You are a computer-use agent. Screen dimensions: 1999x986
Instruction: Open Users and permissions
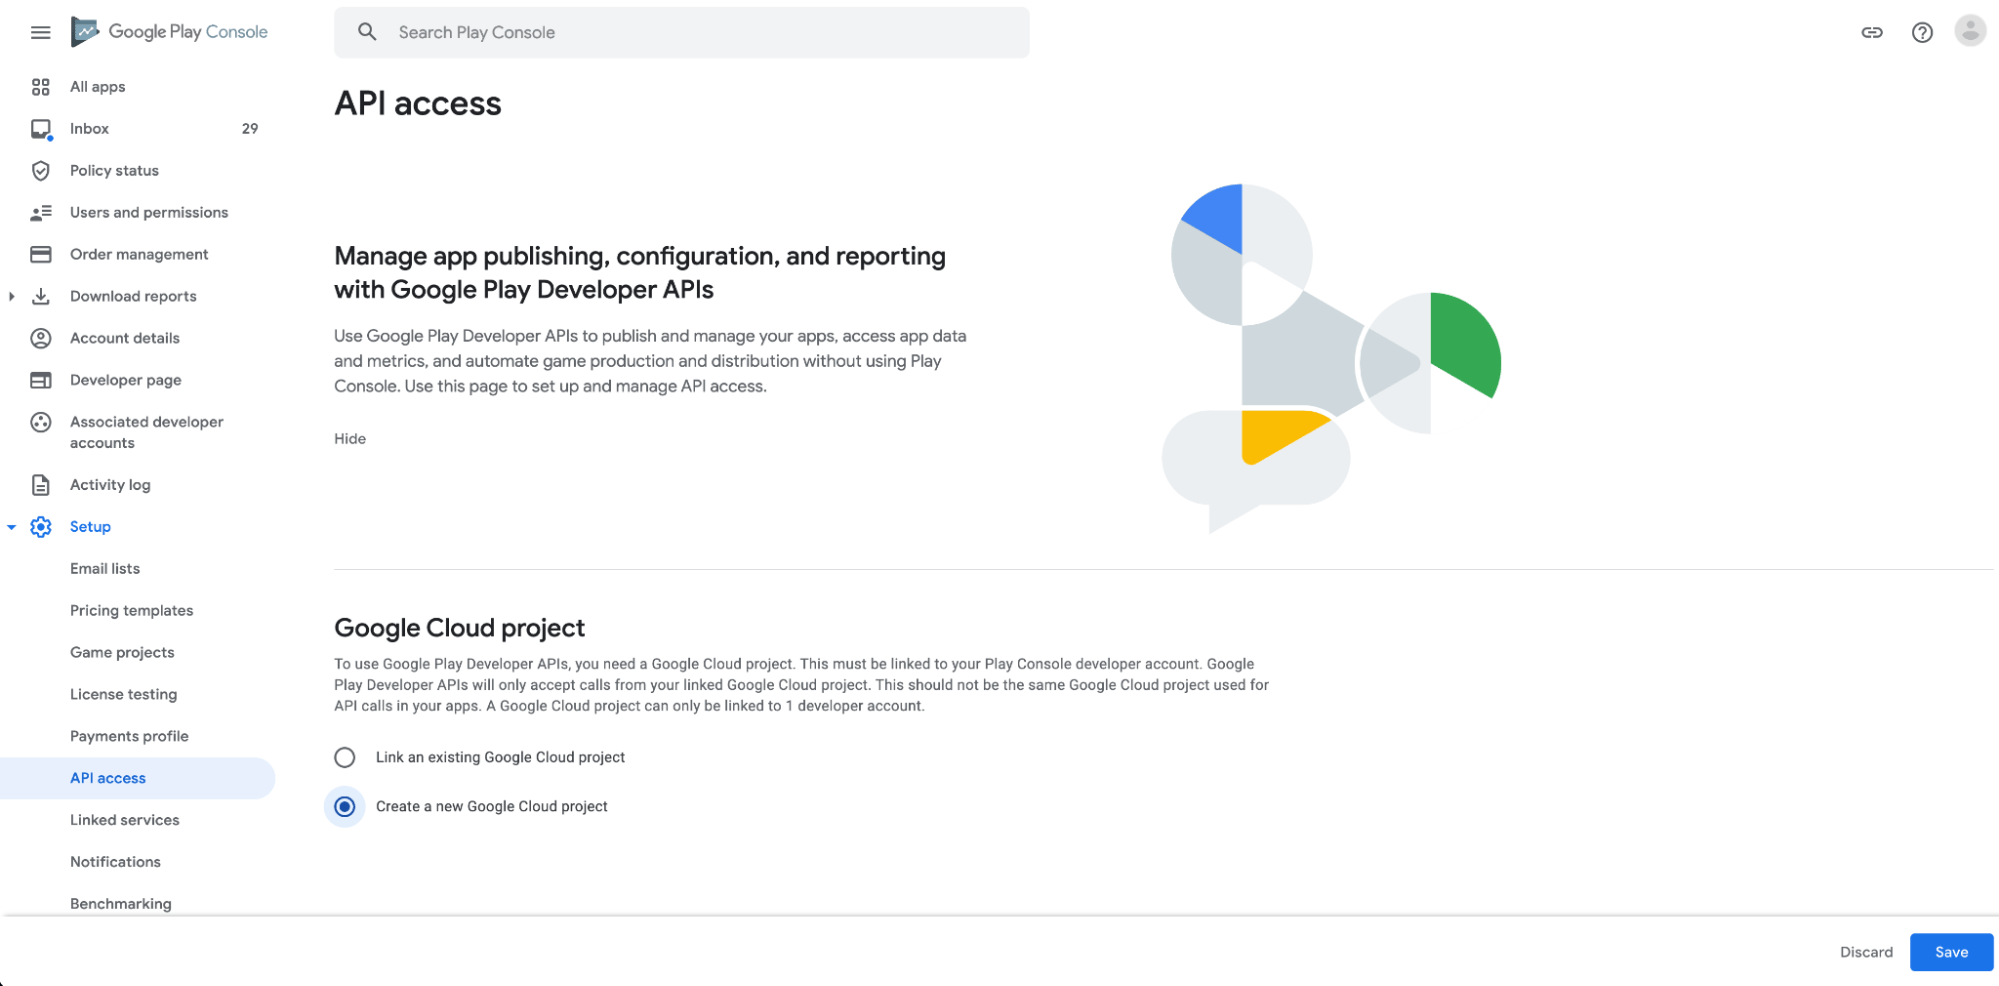(x=148, y=212)
